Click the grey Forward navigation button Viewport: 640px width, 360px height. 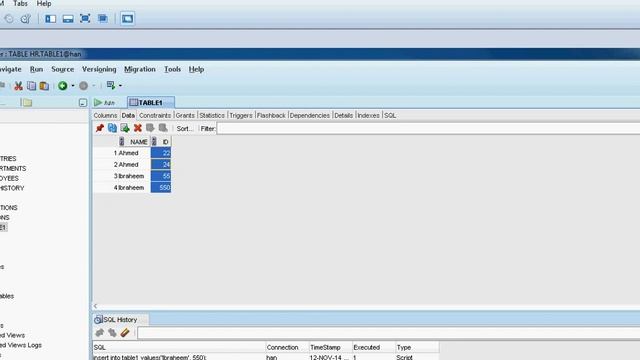83,86
